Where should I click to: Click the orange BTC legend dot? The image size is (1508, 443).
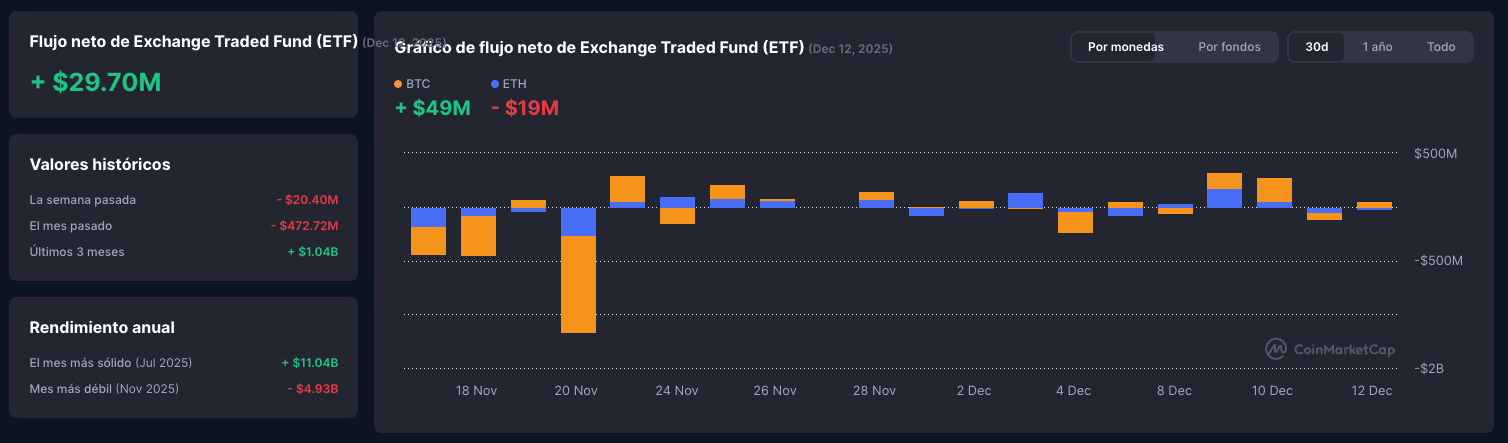[399, 85]
